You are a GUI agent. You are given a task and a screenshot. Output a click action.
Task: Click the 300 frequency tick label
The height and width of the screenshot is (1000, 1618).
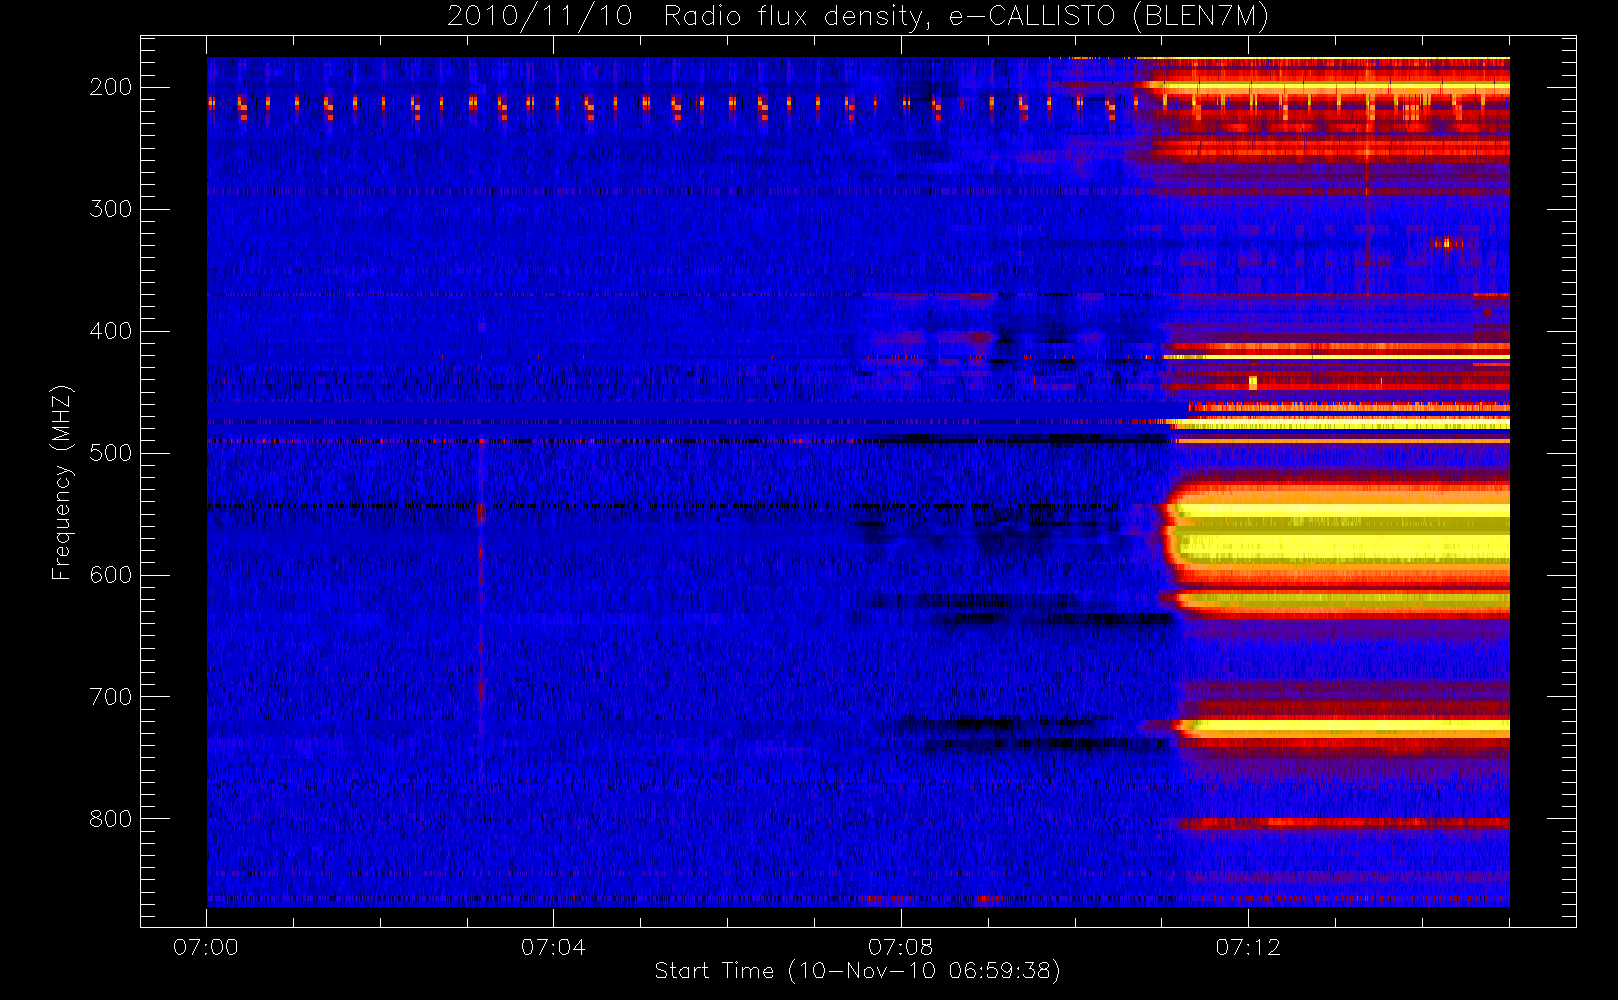click(110, 209)
